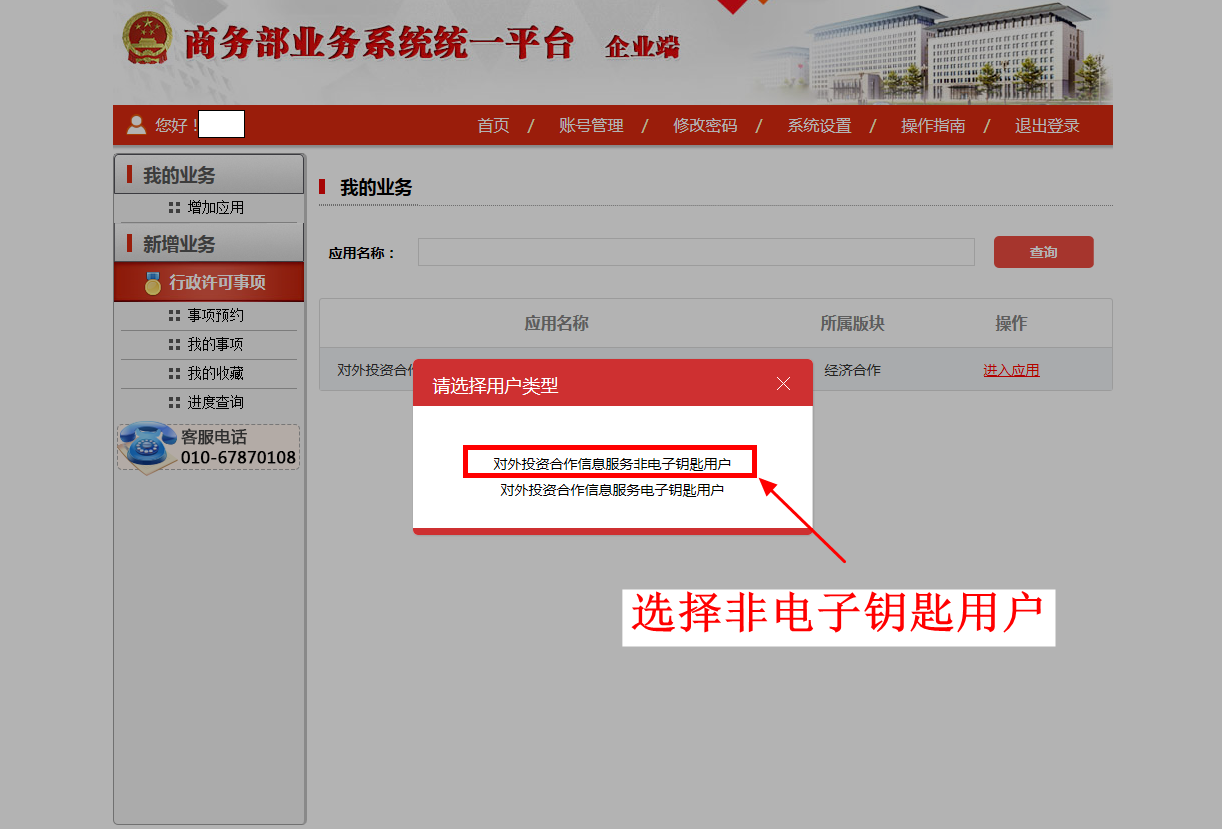Click the telephone icon for 客服电话

click(147, 445)
